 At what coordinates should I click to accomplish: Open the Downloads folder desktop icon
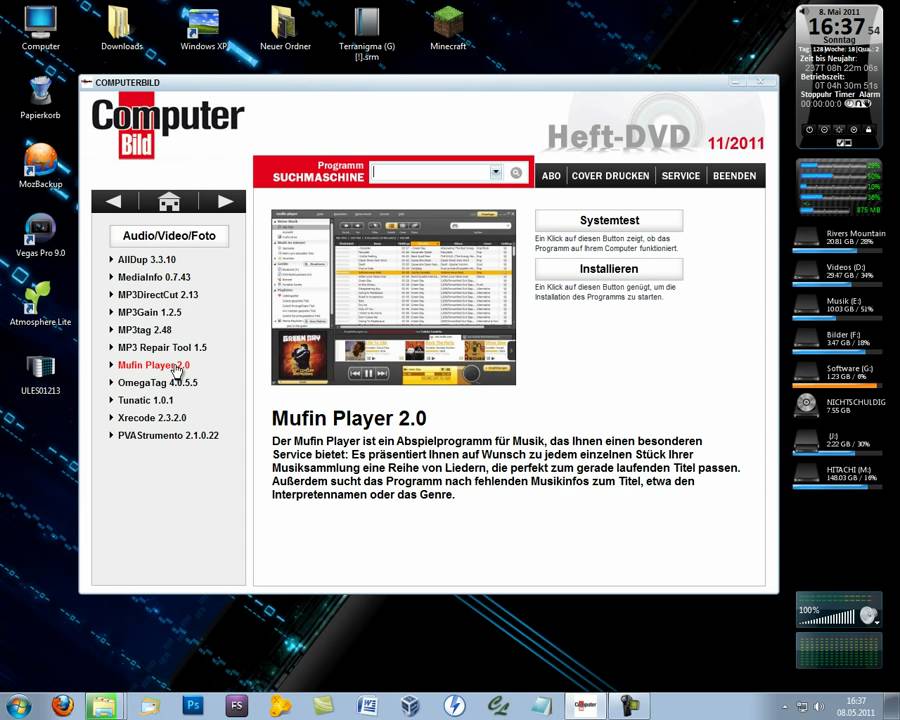[122, 28]
